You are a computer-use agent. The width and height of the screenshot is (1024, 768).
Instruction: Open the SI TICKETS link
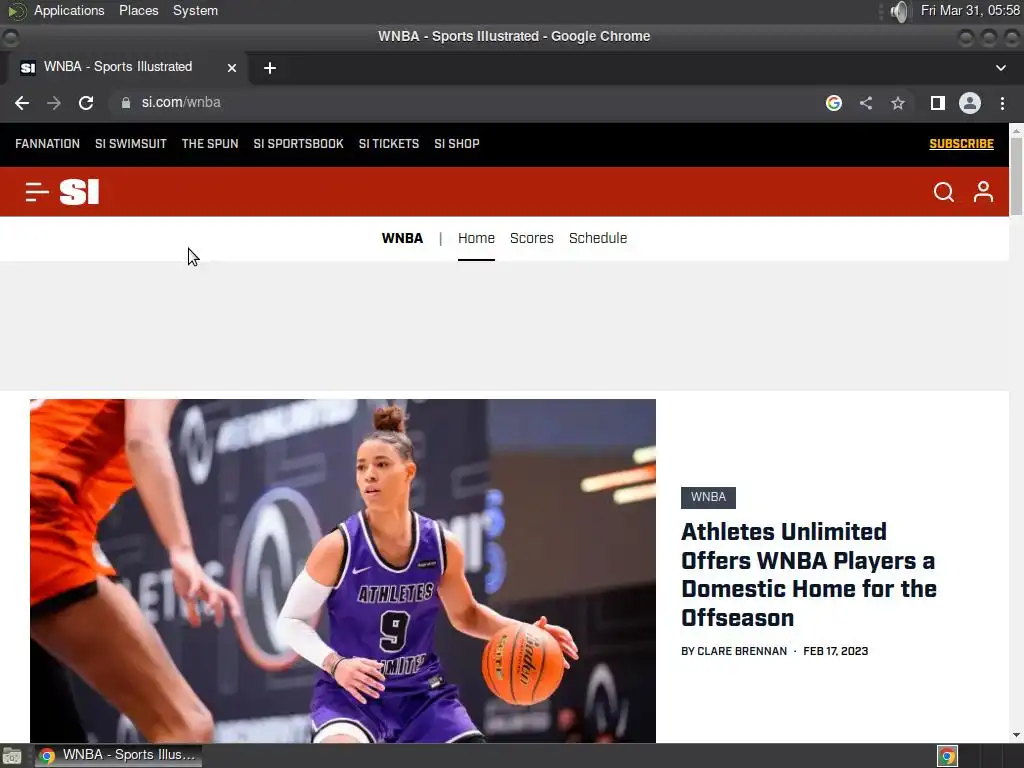point(389,144)
